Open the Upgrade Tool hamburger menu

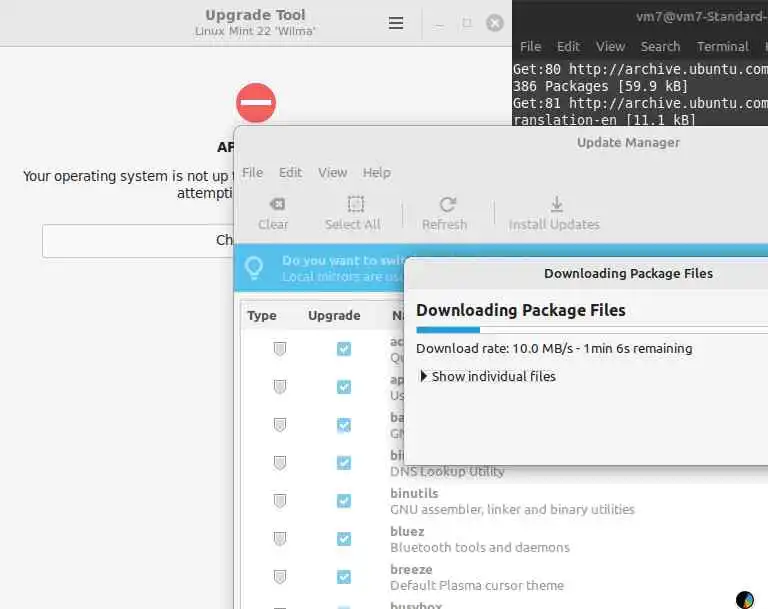point(396,23)
